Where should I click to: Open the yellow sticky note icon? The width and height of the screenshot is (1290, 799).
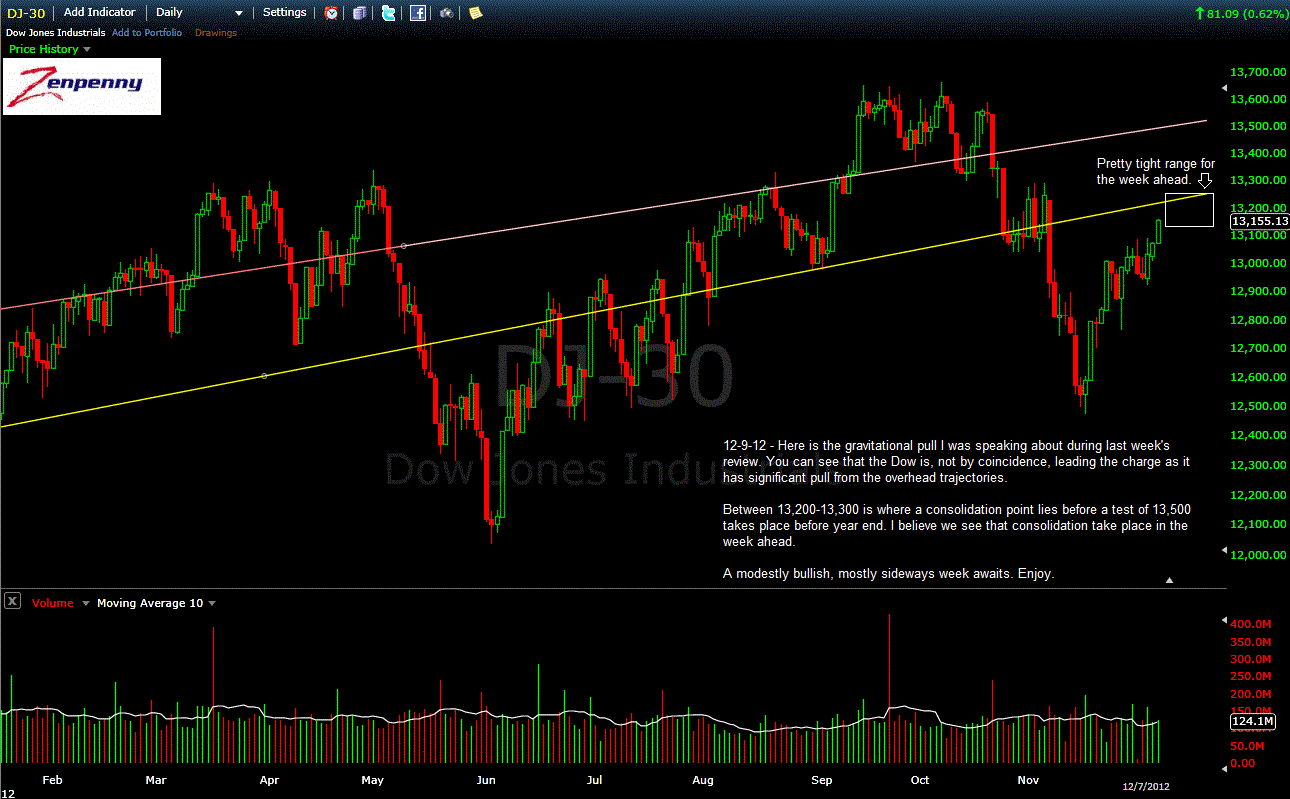475,13
